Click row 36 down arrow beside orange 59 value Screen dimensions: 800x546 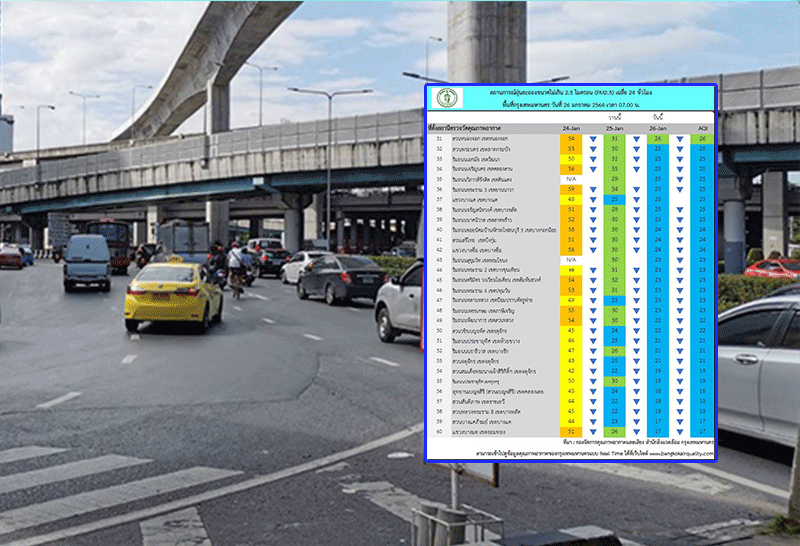click(593, 189)
